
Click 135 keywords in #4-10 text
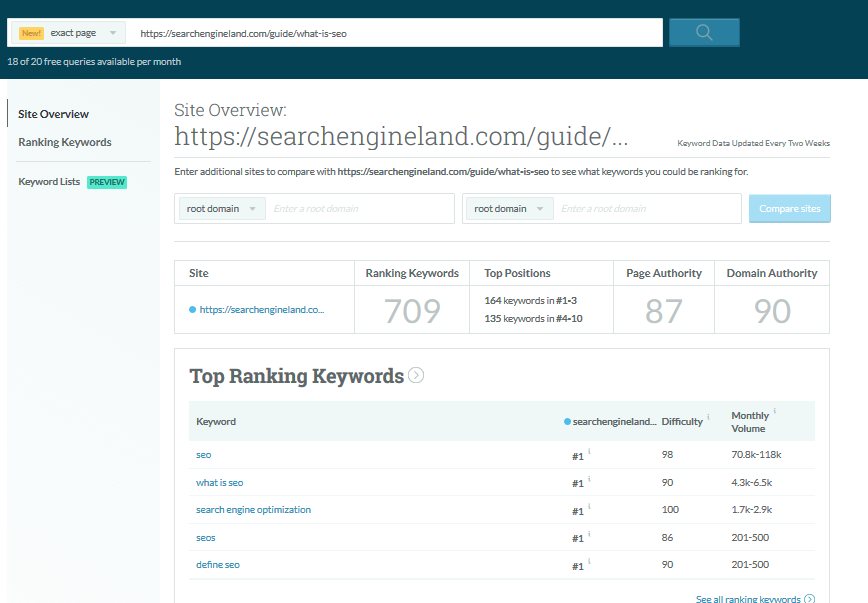point(533,318)
